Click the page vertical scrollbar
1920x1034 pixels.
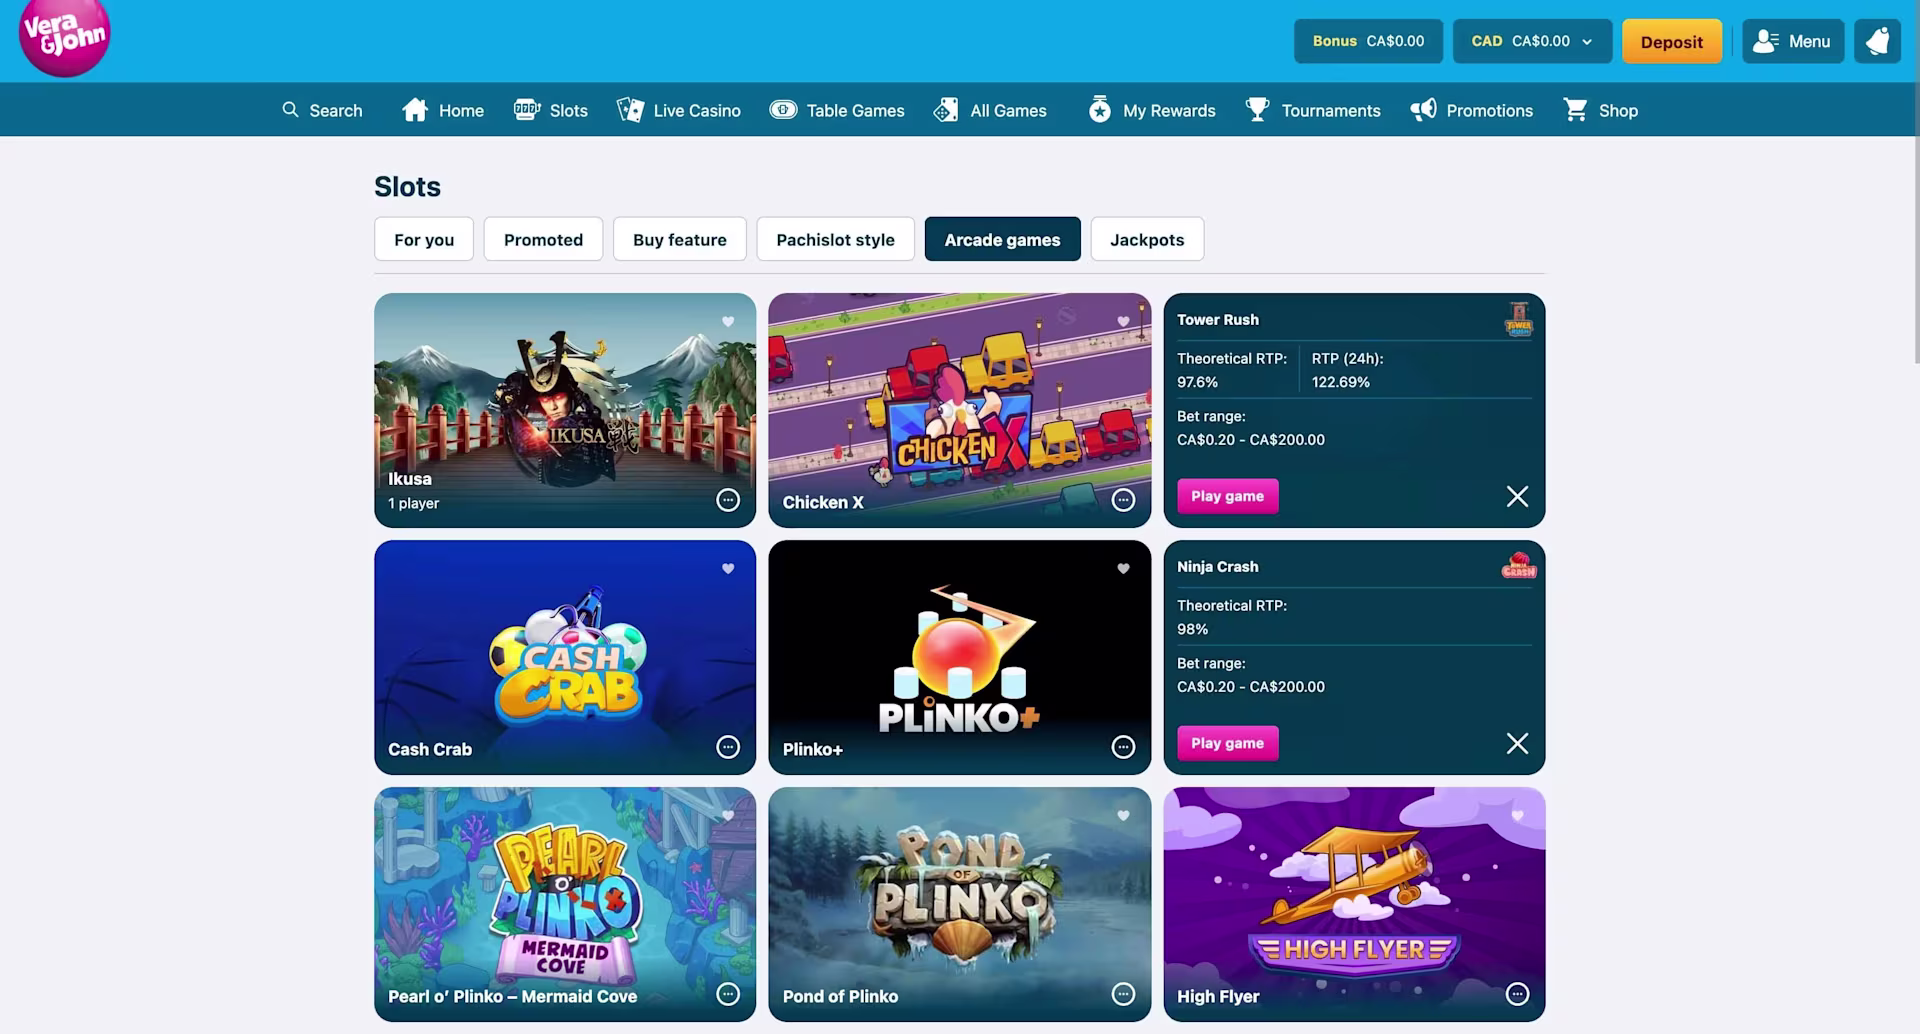point(1916,180)
